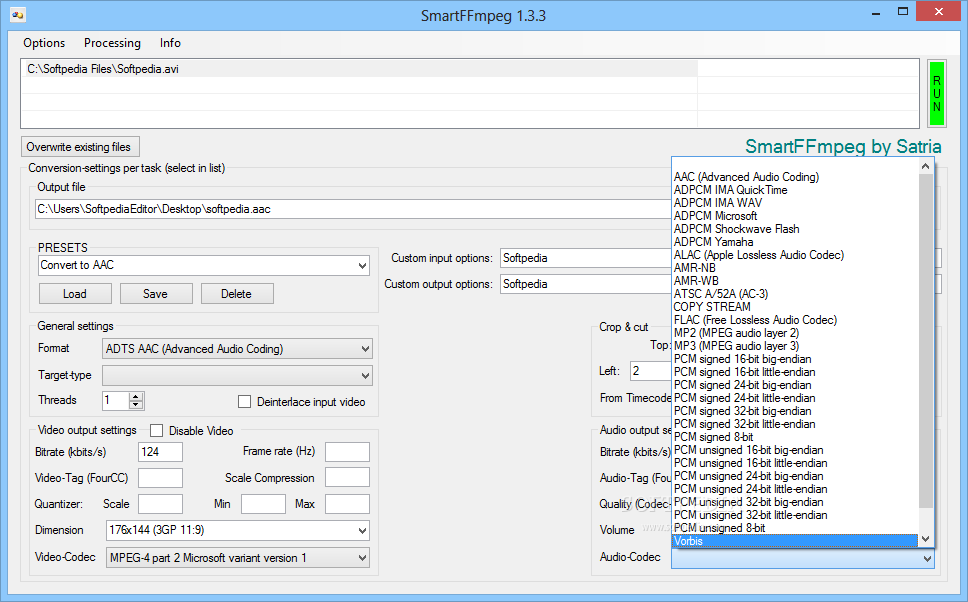Choose ADPCM Shockwave Flash codec
The width and height of the screenshot is (968, 602).
[x=795, y=229]
